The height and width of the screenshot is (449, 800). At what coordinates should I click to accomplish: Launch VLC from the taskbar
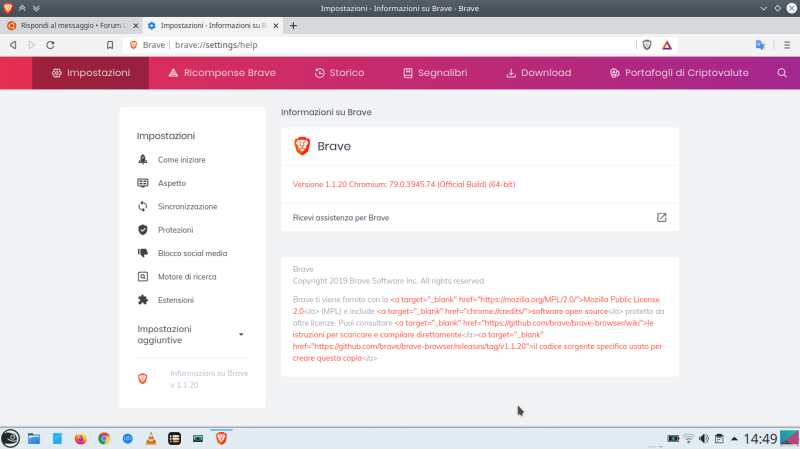tap(151, 438)
